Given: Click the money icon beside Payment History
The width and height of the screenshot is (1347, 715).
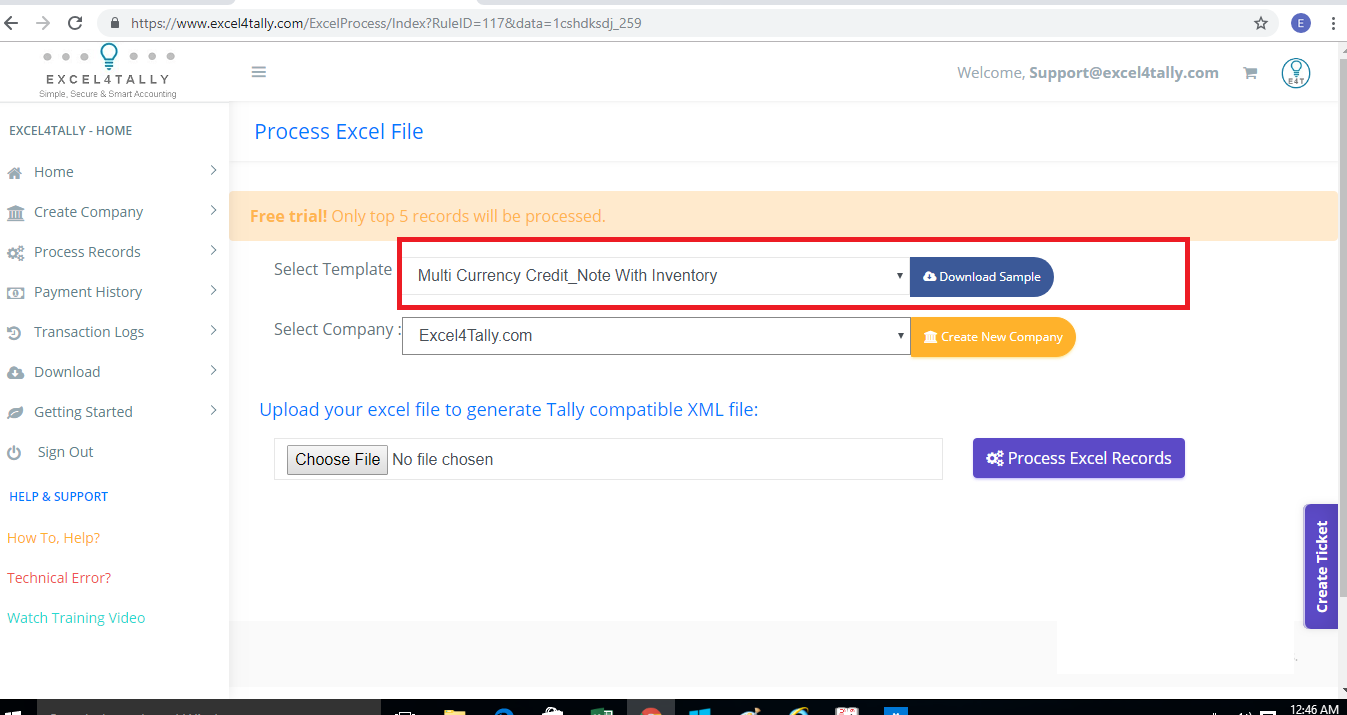Looking at the screenshot, I should [15, 293].
